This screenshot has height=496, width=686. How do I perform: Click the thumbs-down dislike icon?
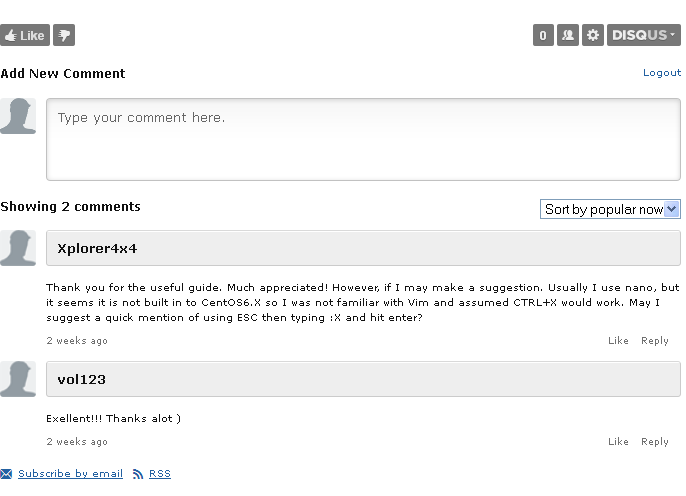[x=64, y=35]
